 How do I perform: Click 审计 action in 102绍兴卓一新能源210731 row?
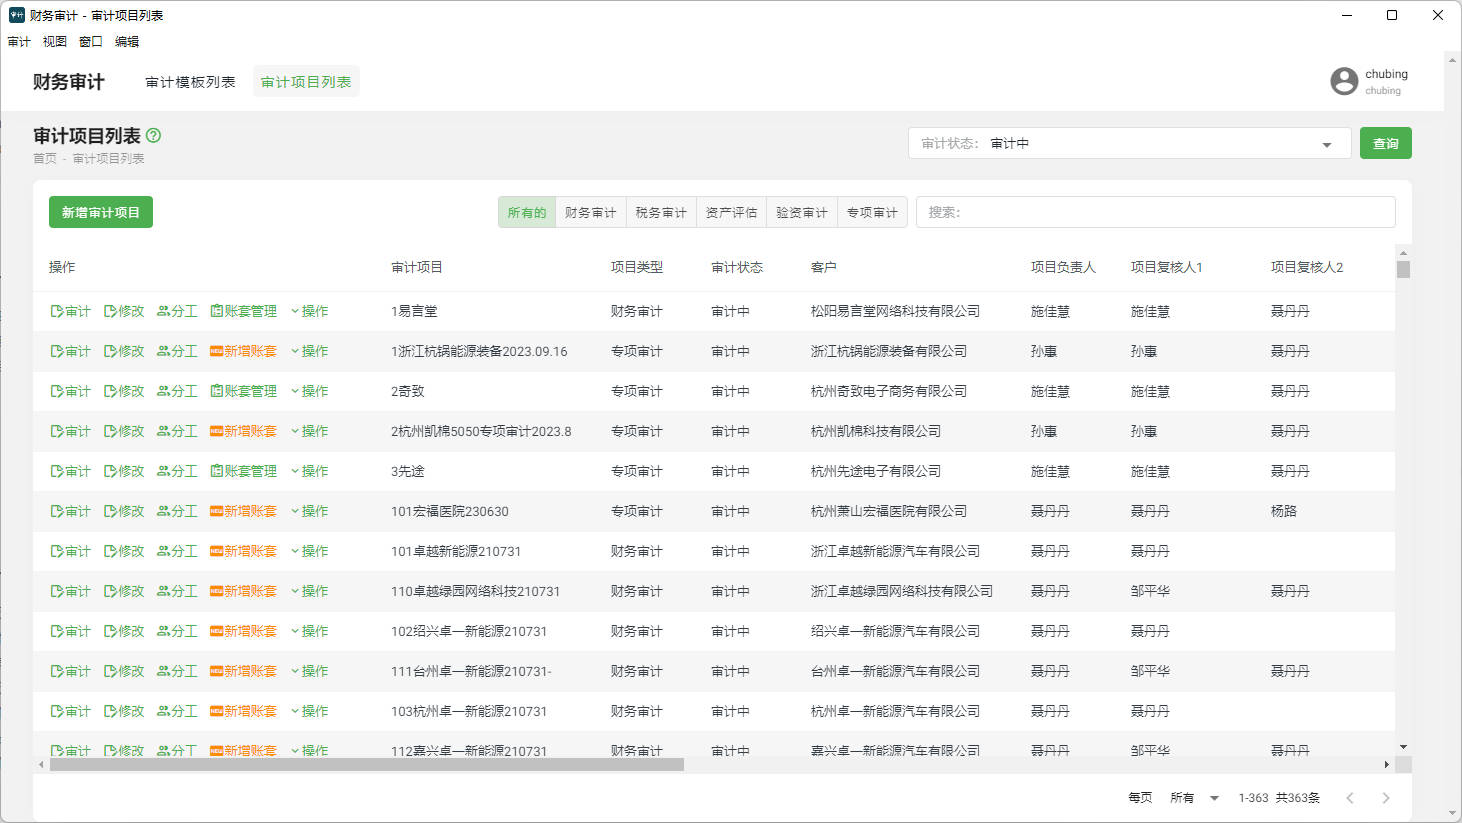tap(71, 631)
